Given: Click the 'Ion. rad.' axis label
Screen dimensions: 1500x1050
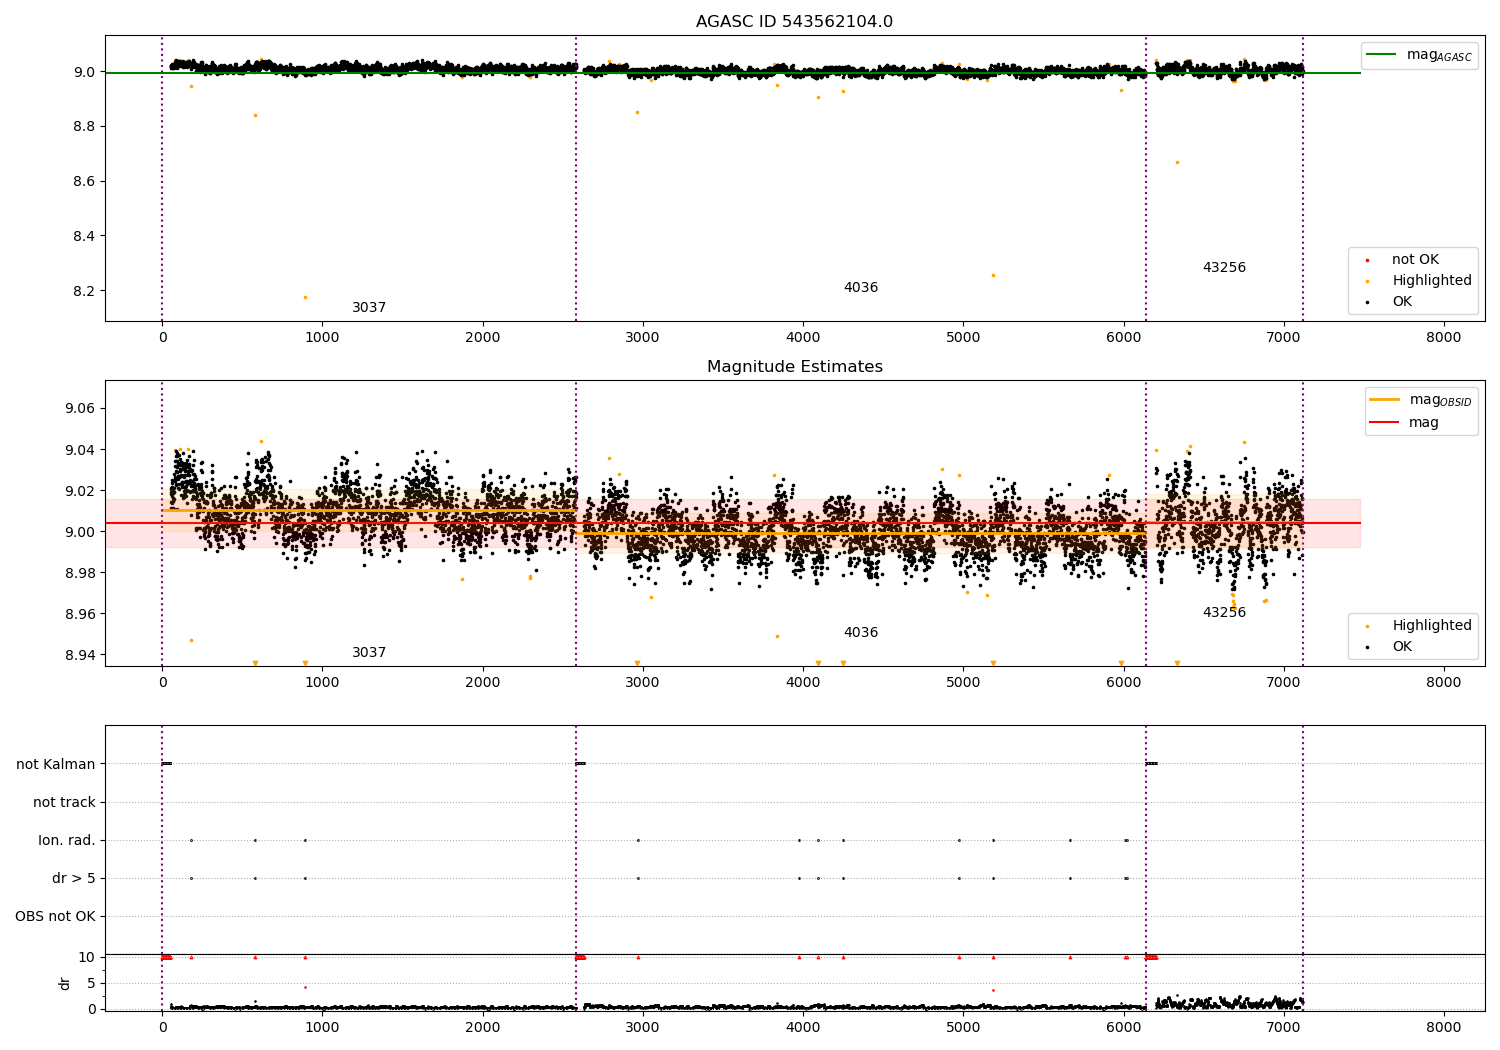Looking at the screenshot, I should pos(67,841).
